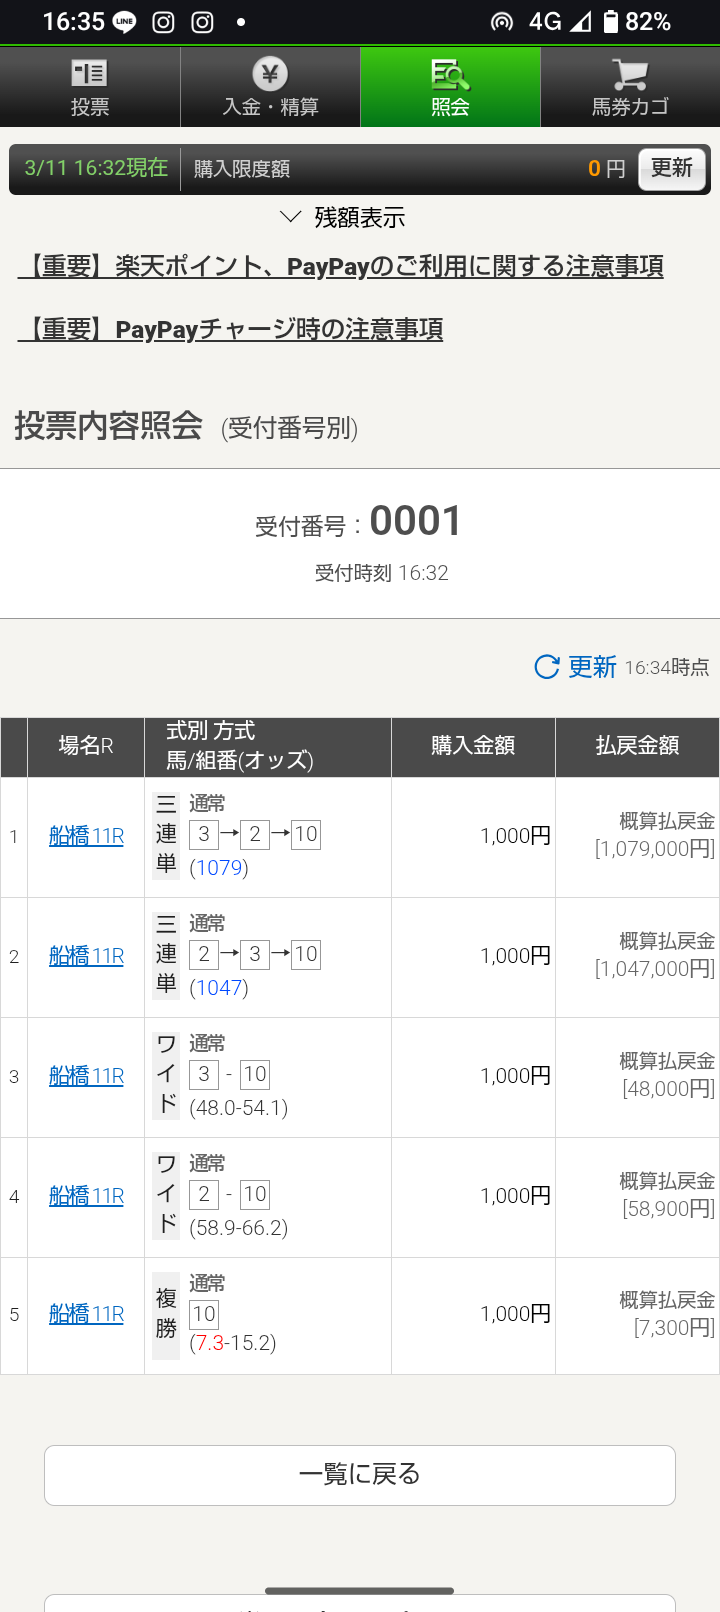Open the 楽天ポイント、PayPay notice link
Viewport: 720px width, 1612px height.
click(341, 266)
